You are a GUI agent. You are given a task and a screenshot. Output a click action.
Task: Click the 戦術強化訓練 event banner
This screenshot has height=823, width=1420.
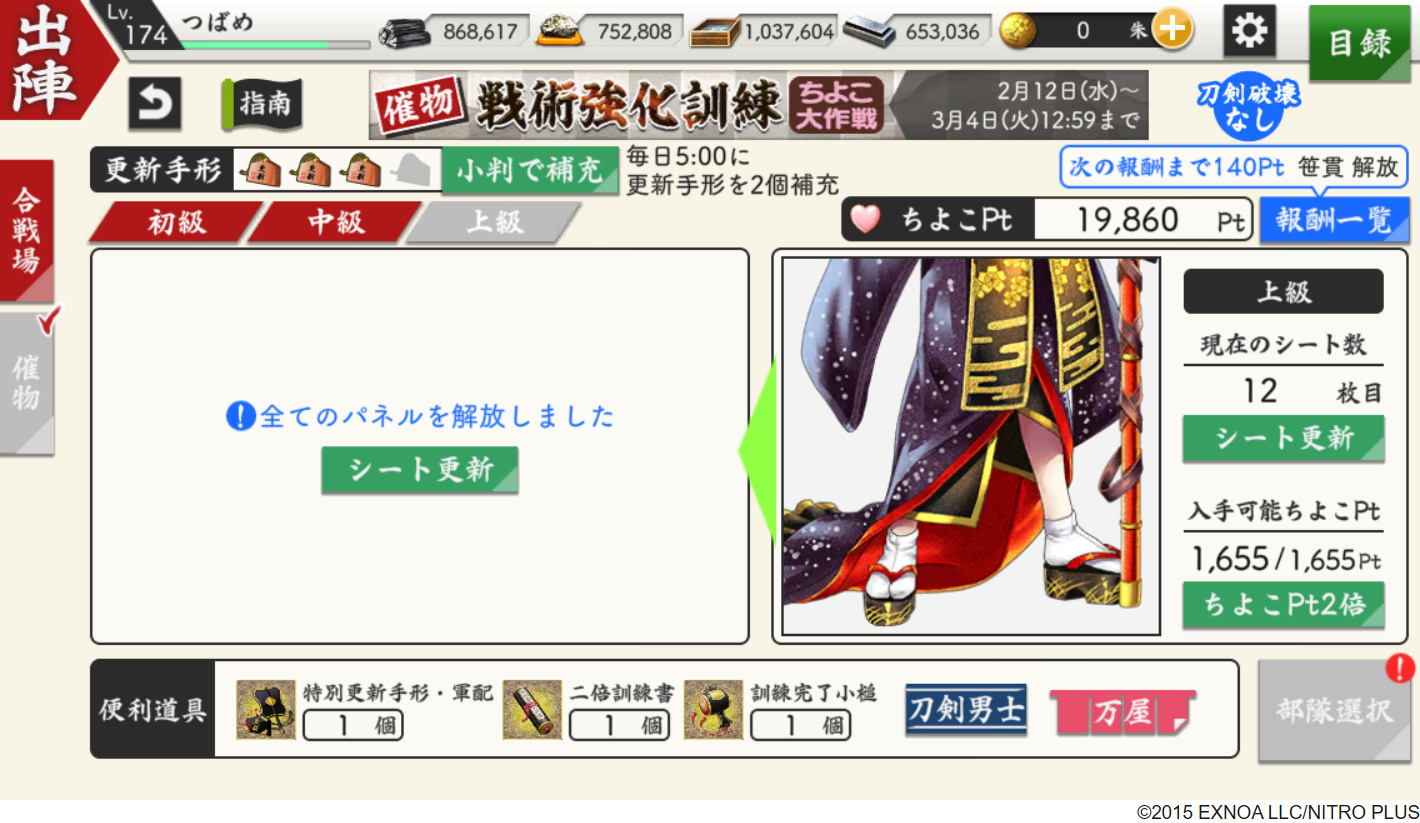click(x=758, y=105)
